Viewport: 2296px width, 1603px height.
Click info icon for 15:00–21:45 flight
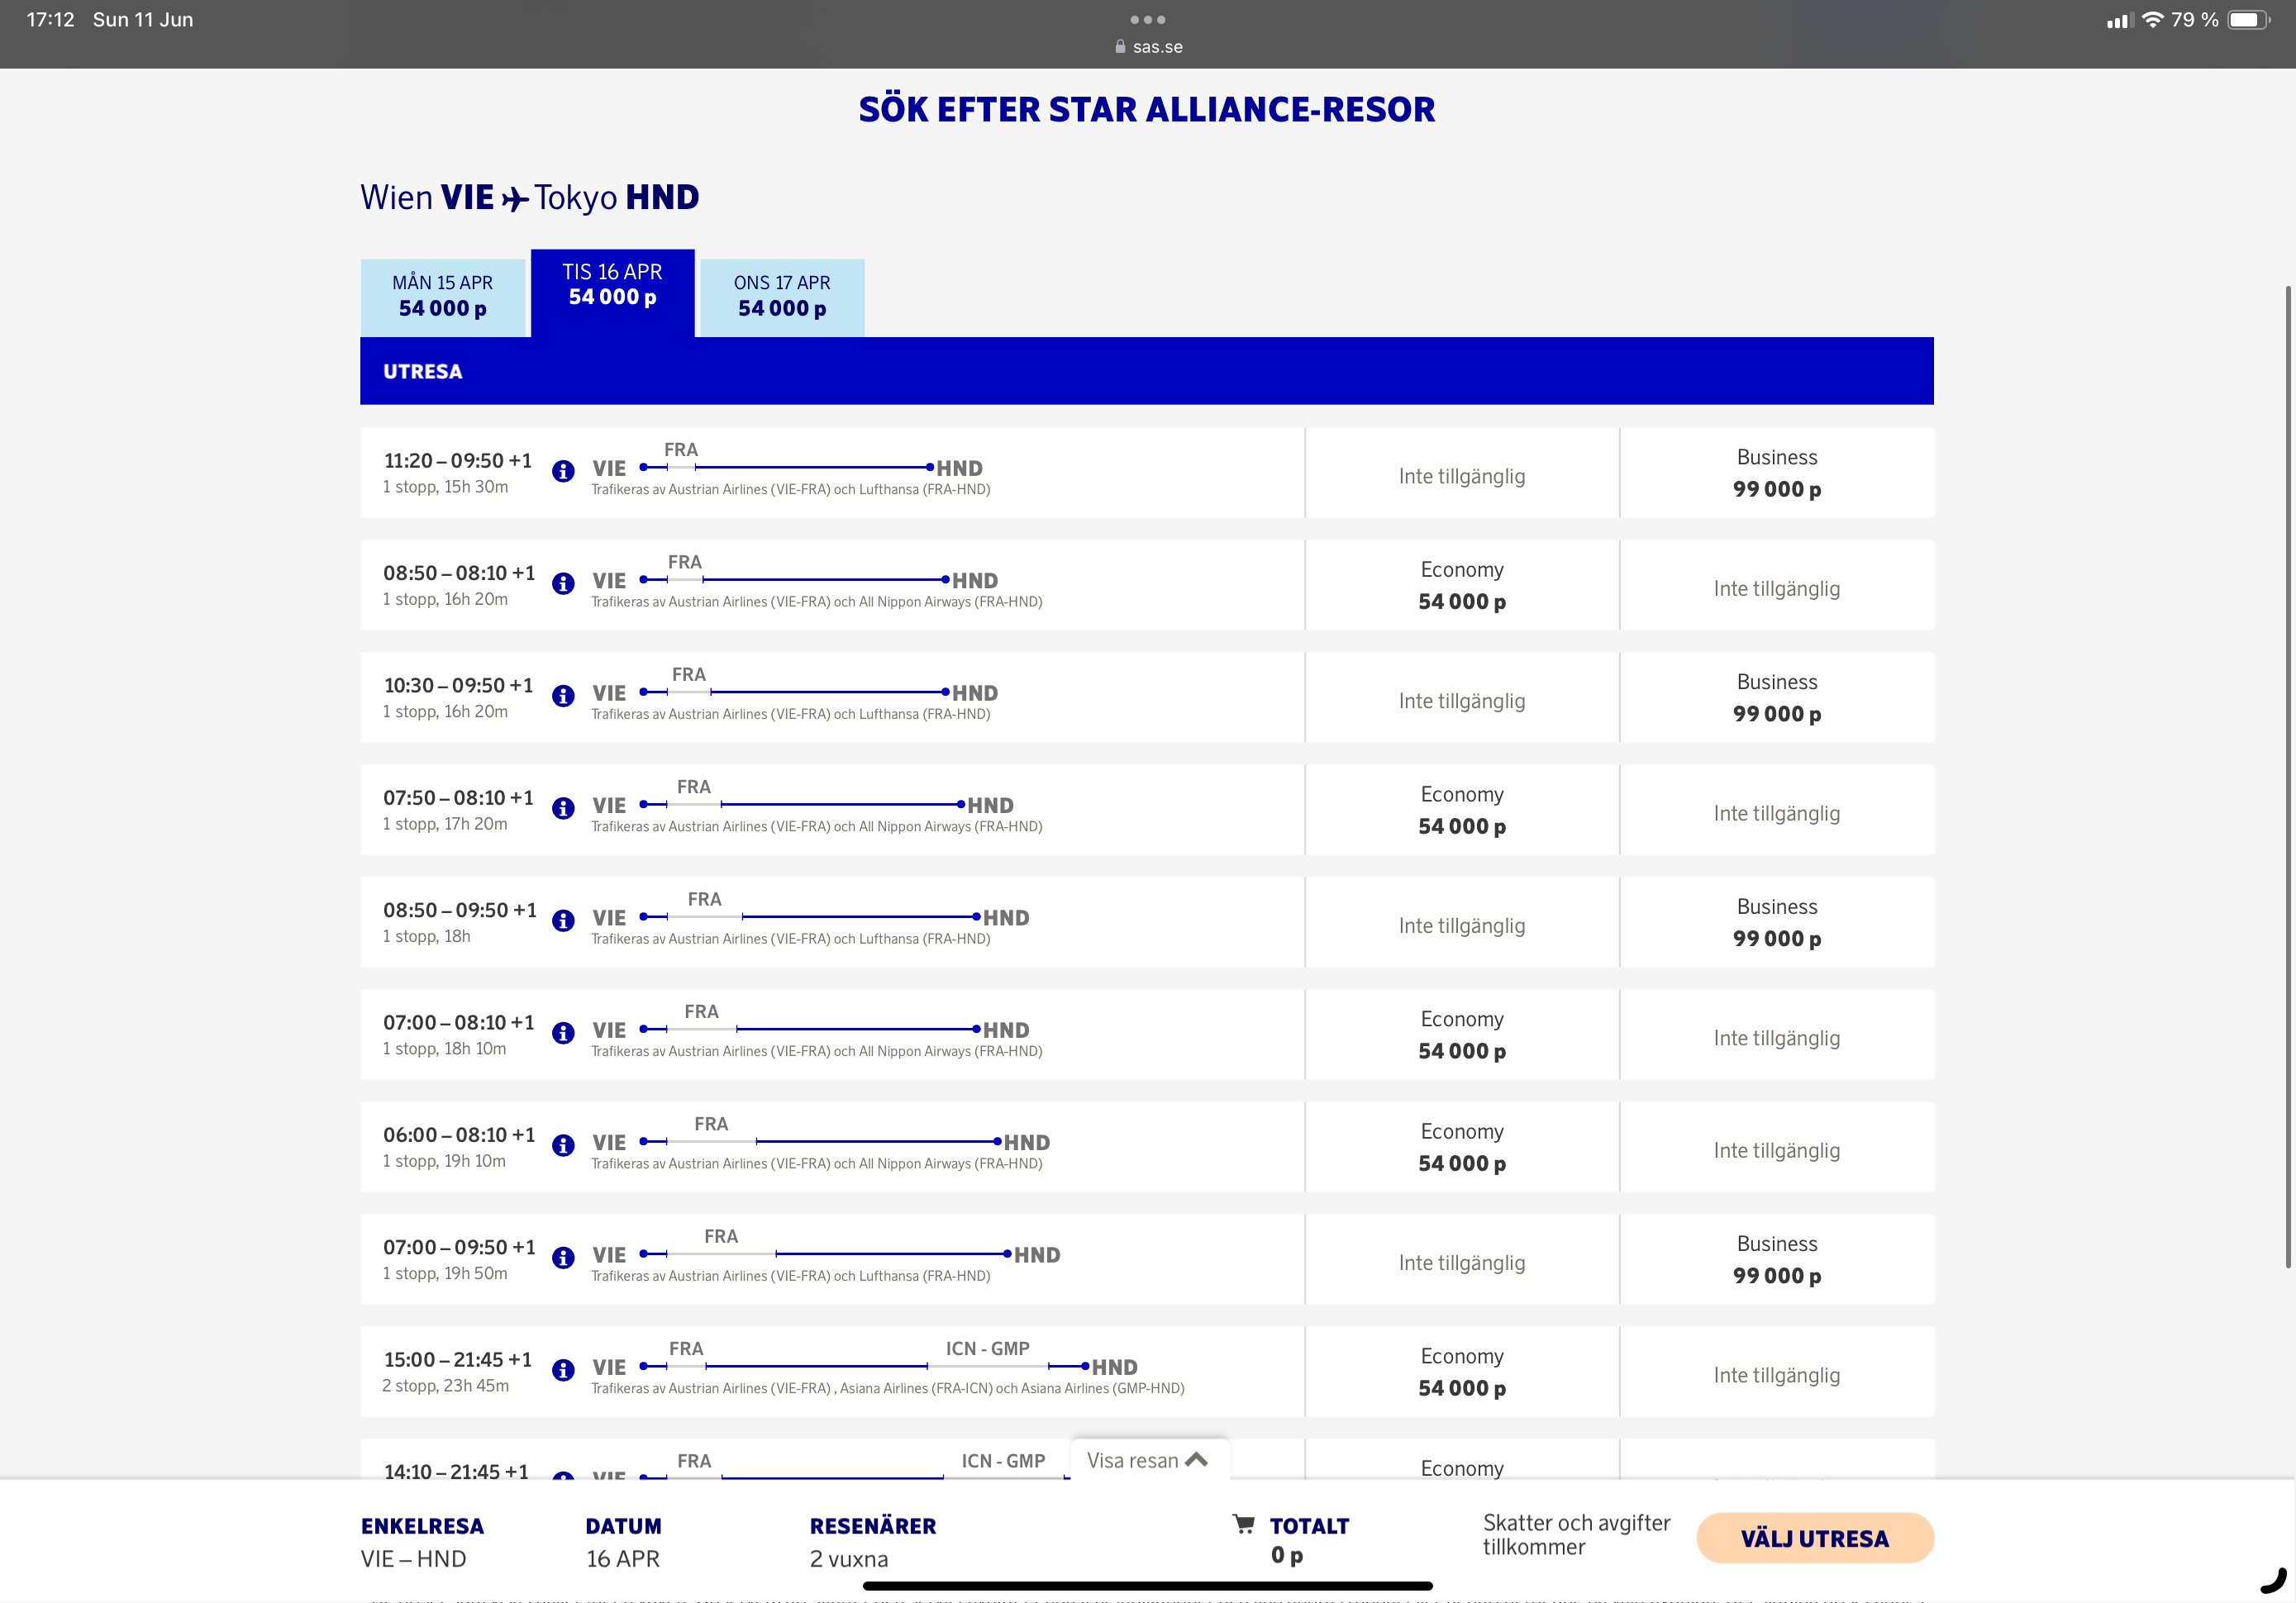pyautogui.click(x=563, y=1370)
